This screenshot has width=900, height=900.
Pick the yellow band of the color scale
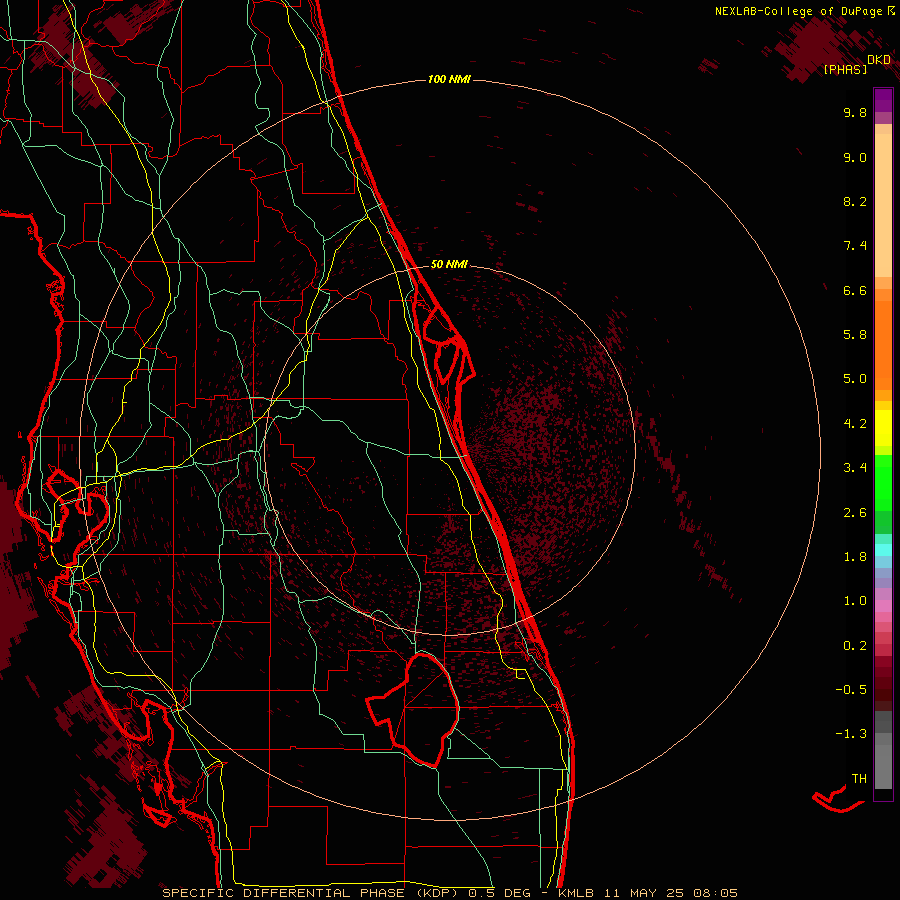click(x=883, y=427)
